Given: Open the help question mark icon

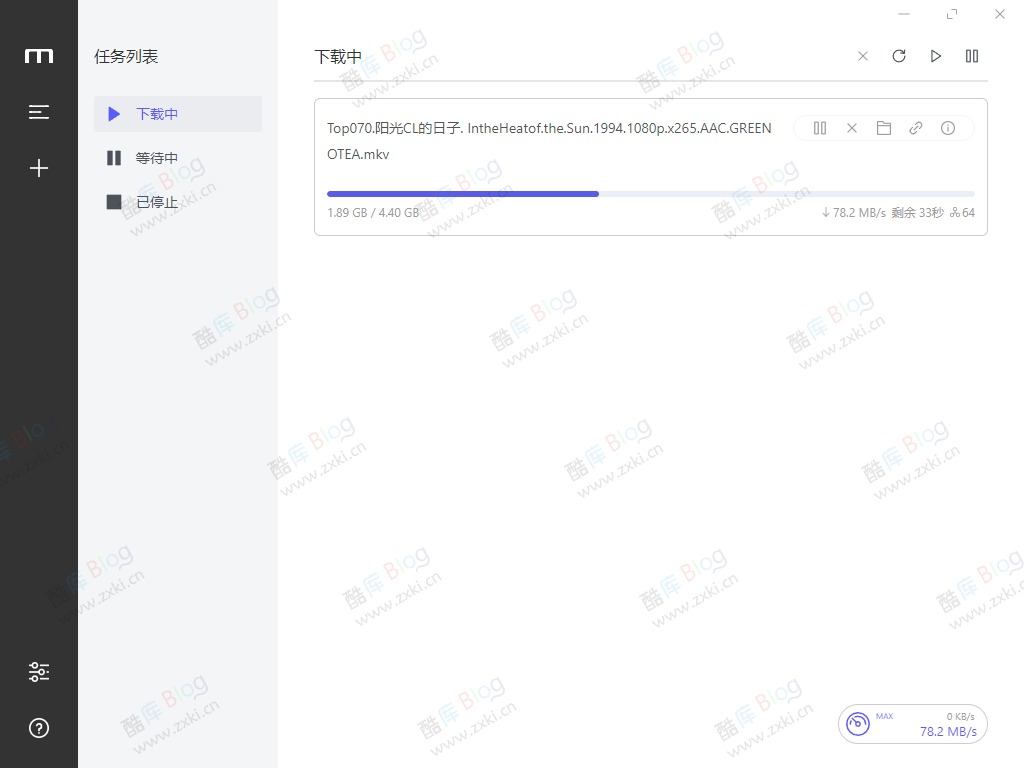Looking at the screenshot, I should [x=39, y=728].
